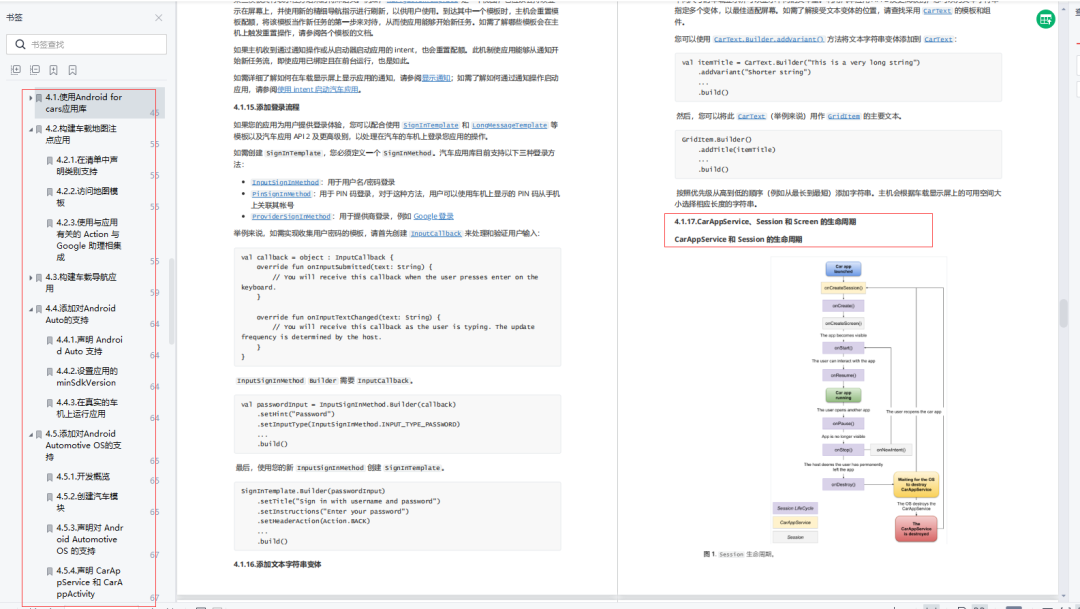Open the InputSignInMethod bullet link
Image resolution: width=1080 pixels, height=609 pixels.
(x=285, y=183)
